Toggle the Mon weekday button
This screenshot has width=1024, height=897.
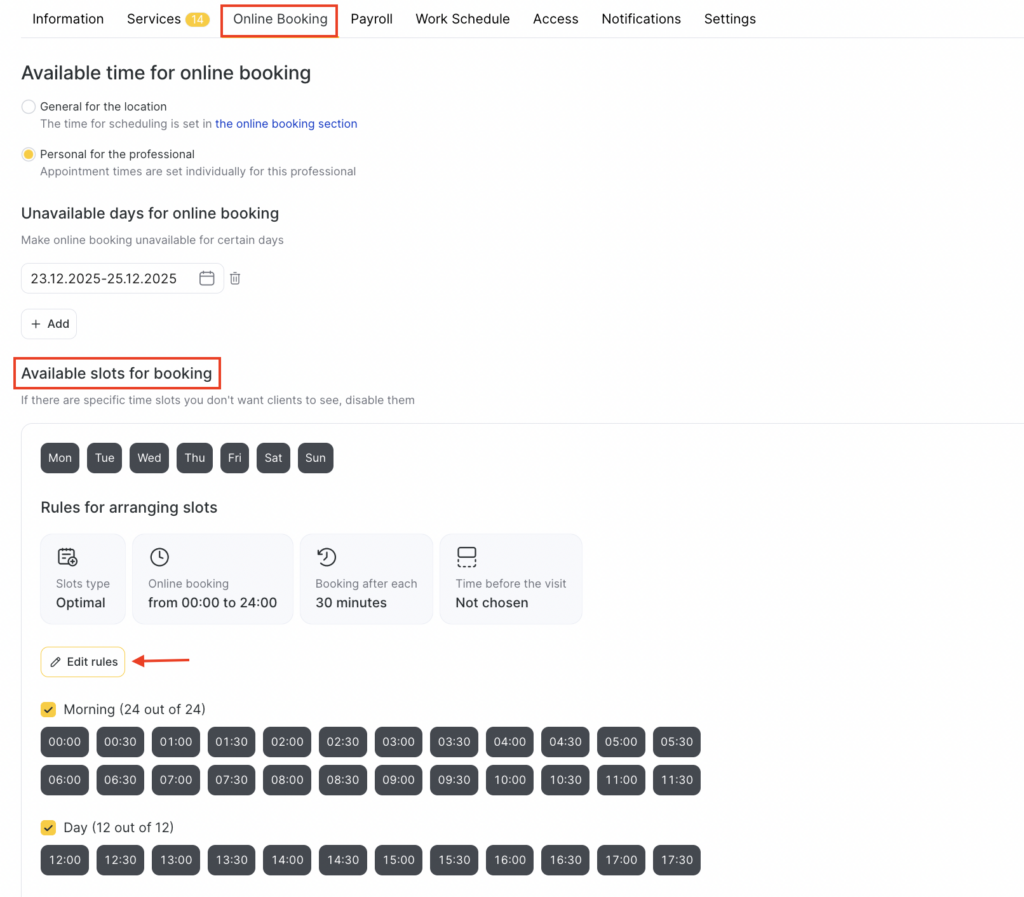coord(60,458)
